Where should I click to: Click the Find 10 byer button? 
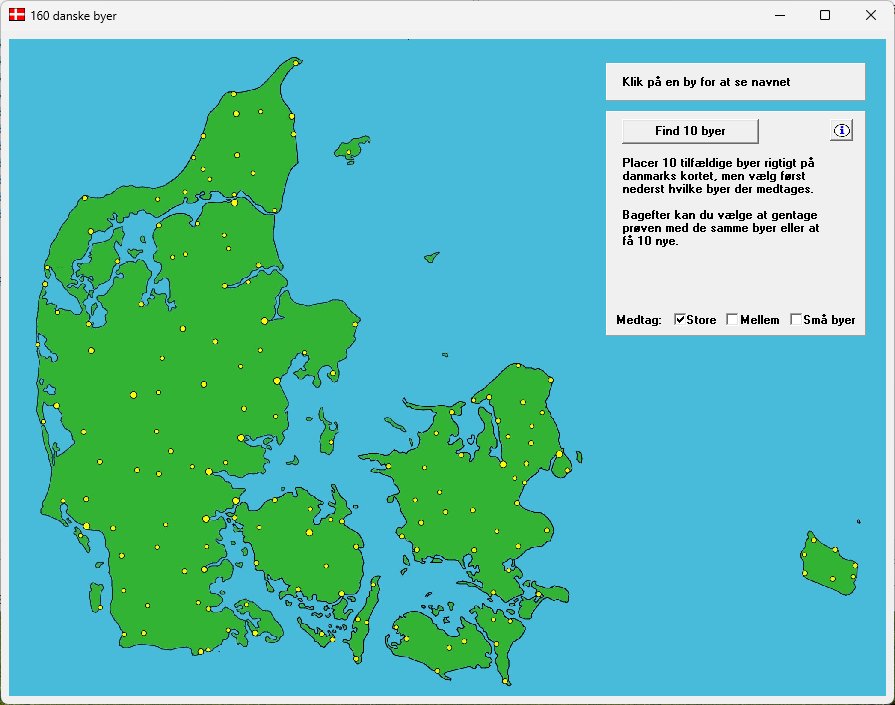(690, 131)
